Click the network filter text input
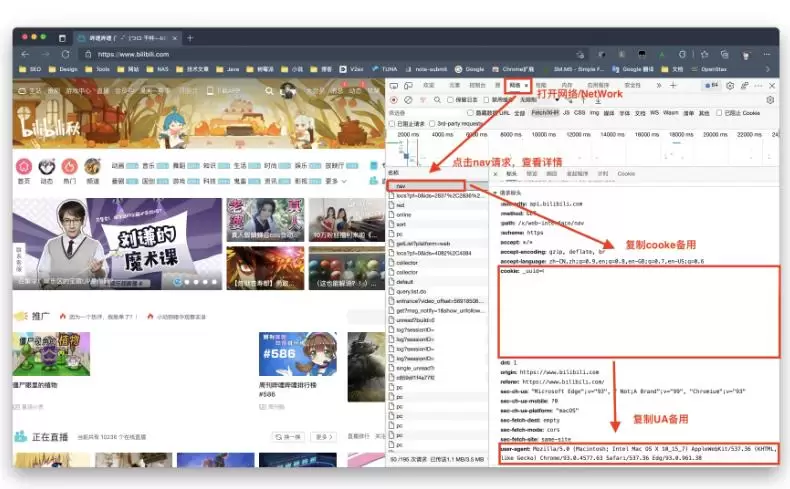This screenshot has height=489, width=790. [426, 113]
